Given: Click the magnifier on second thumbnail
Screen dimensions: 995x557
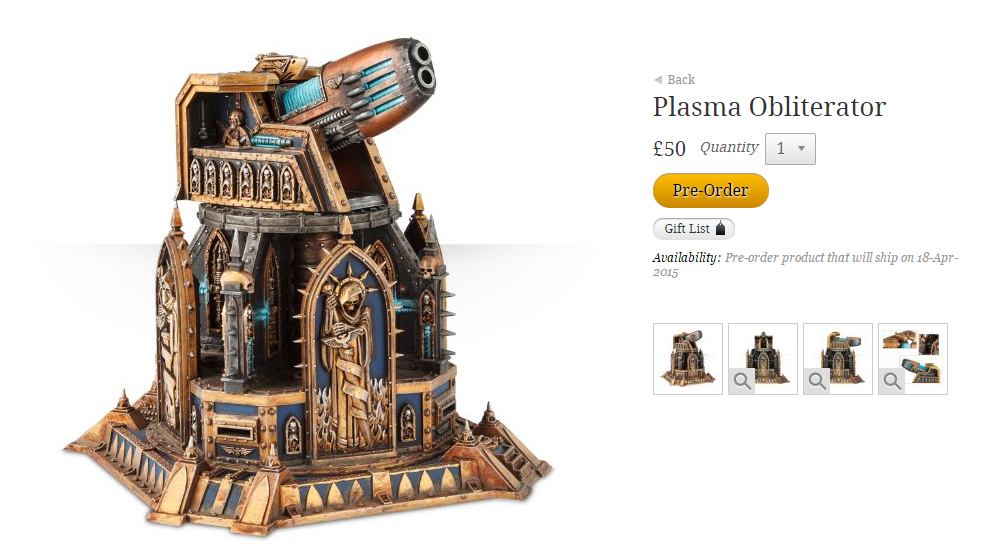Looking at the screenshot, I should pyautogui.click(x=742, y=381).
